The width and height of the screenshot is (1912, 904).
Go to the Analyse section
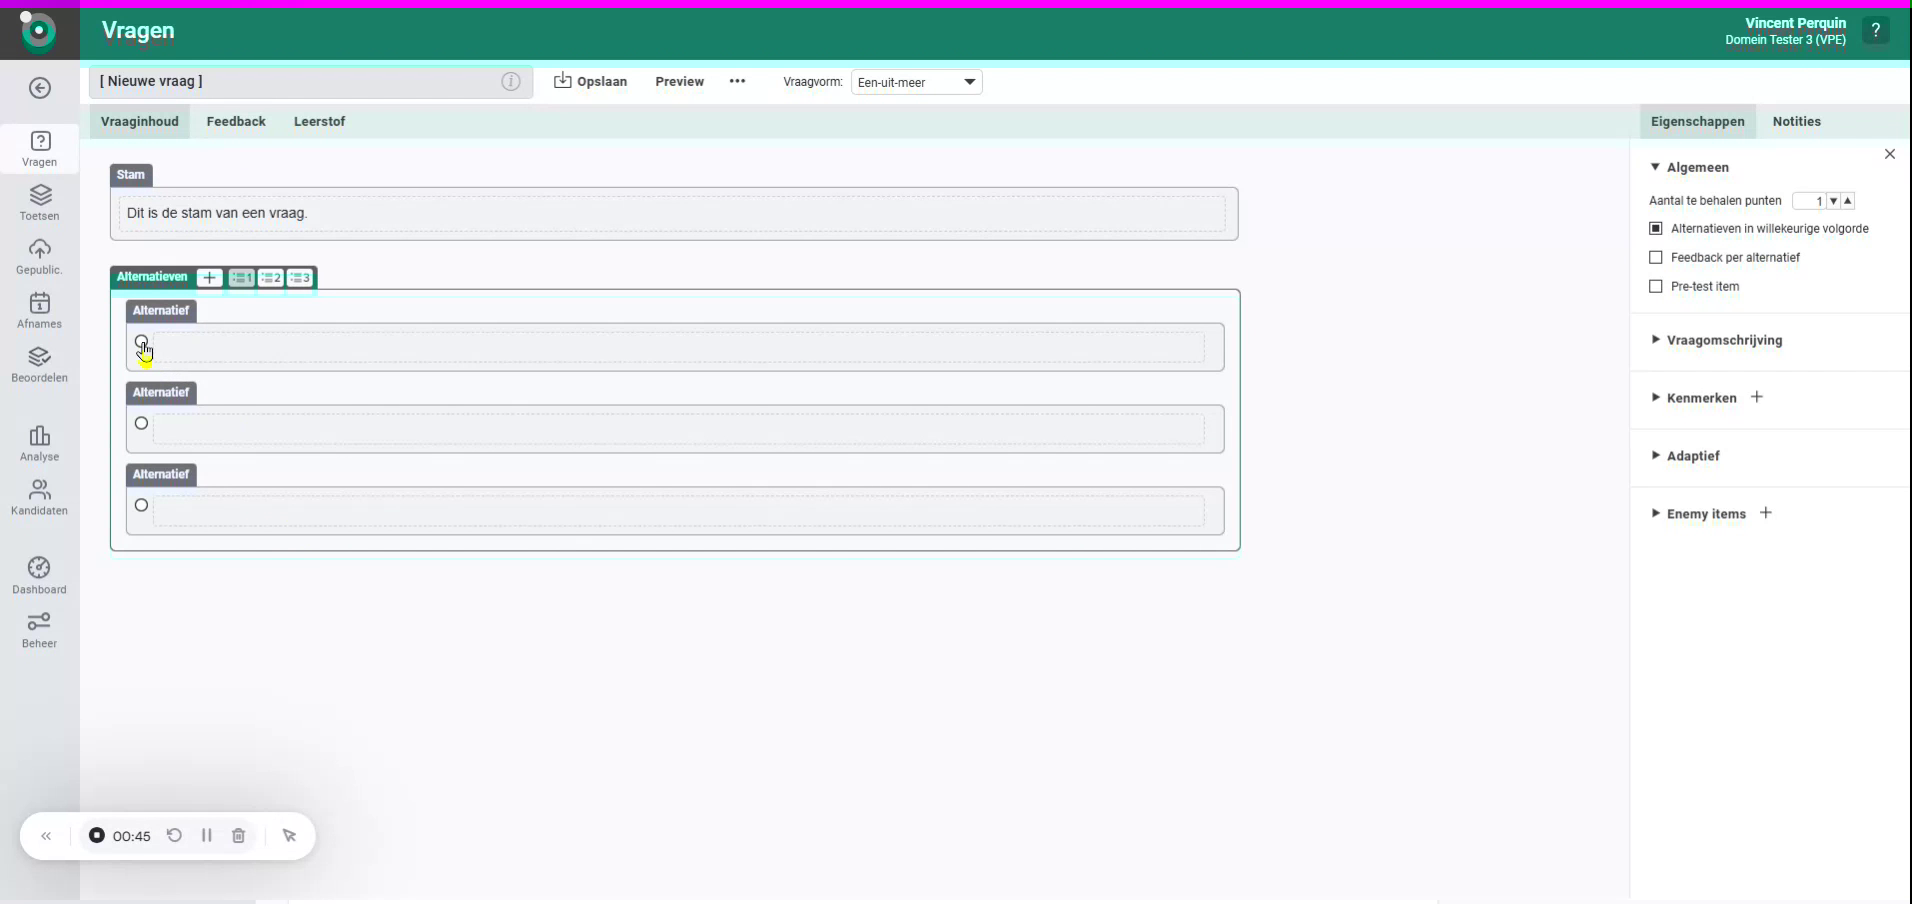(39, 443)
